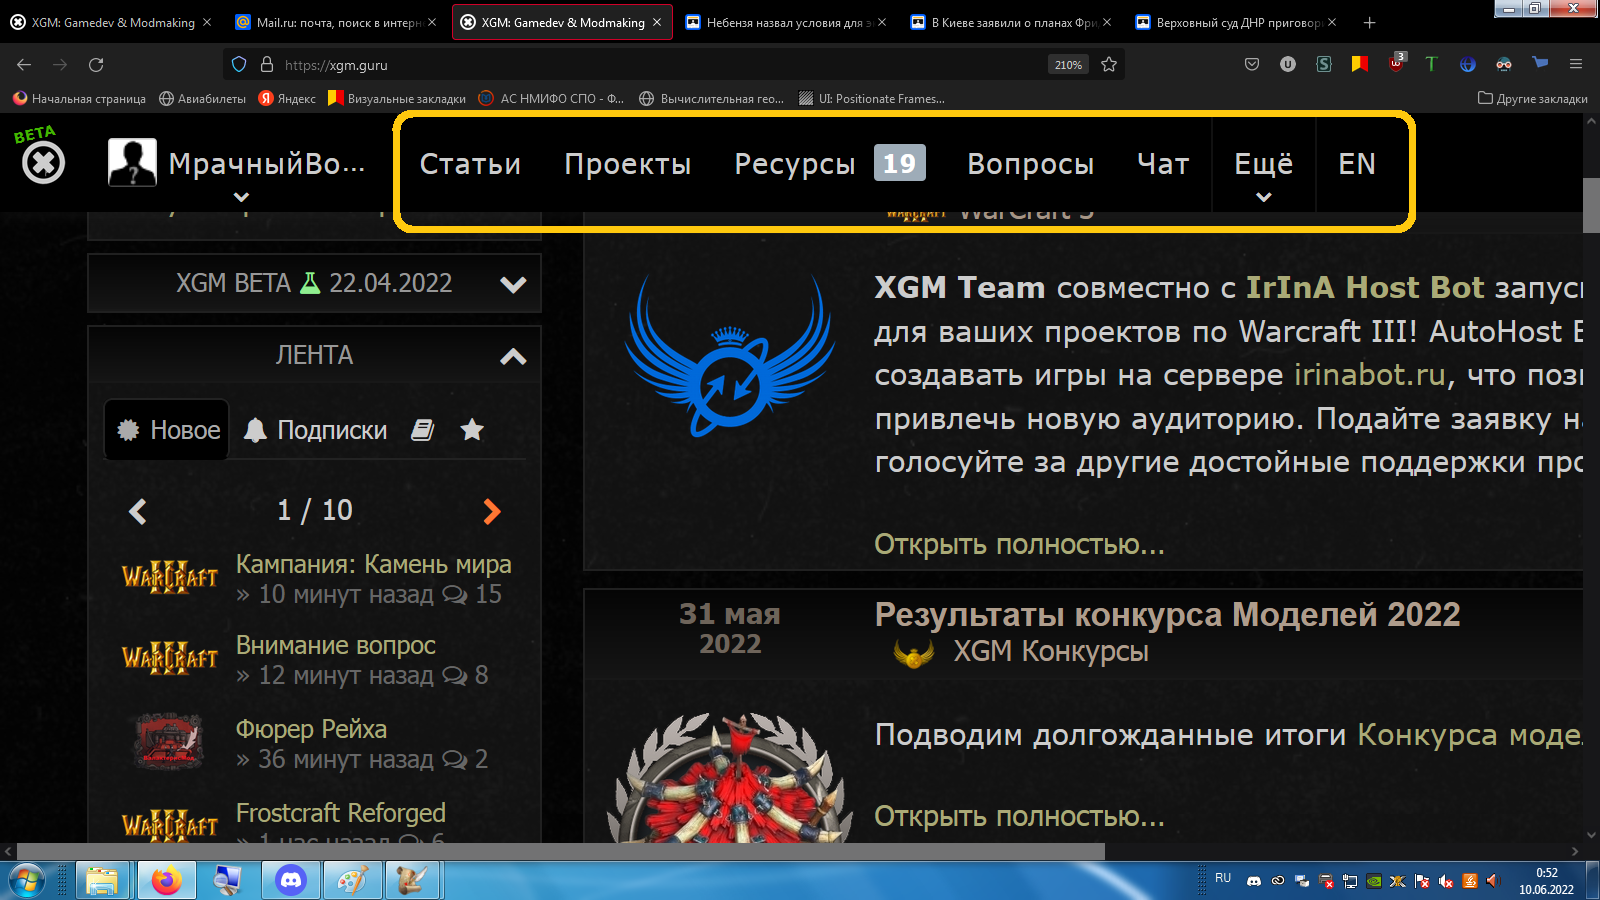Open the Яндекс bookmark
Screen dimensions: 1600x900
(x=287, y=98)
